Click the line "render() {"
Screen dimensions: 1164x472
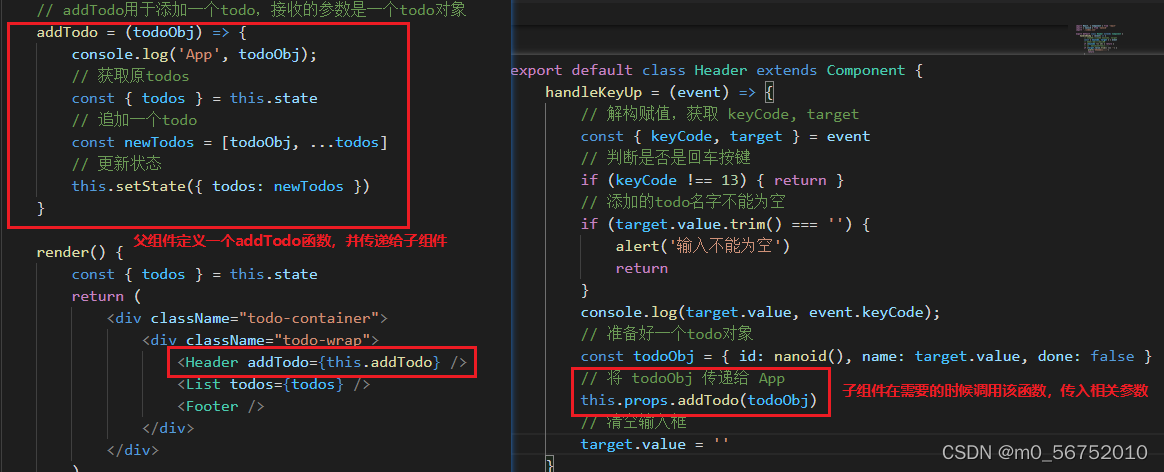(79, 252)
